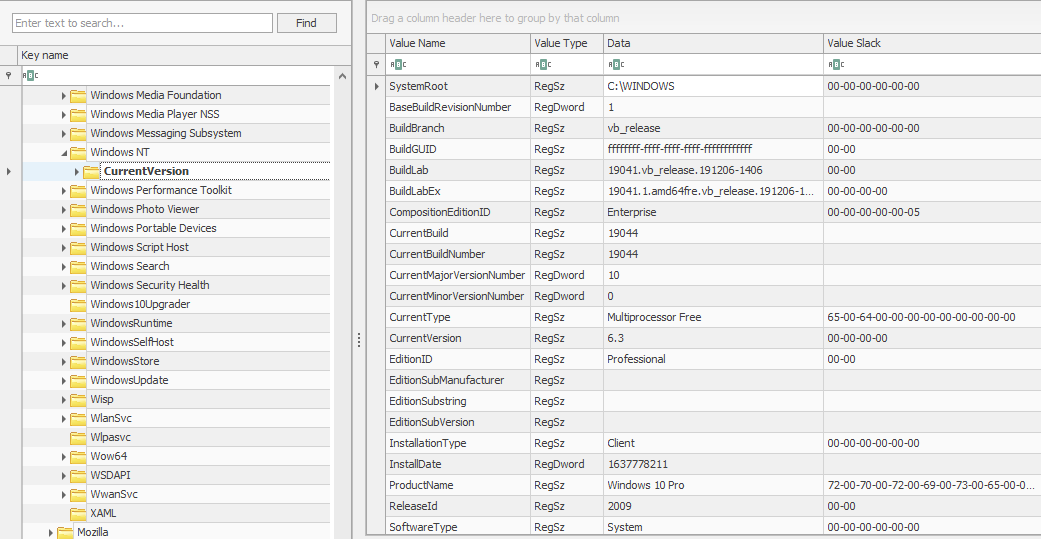
Task: Expand the CurrentVersion subkey node
Action: (x=77, y=171)
